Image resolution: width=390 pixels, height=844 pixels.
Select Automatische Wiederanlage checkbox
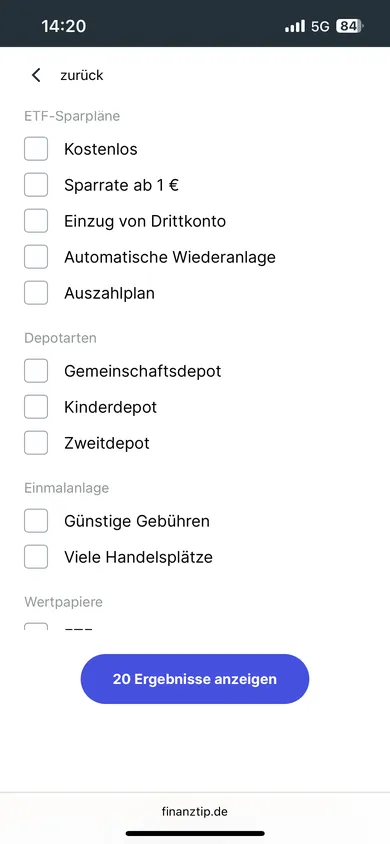pyautogui.click(x=36, y=257)
